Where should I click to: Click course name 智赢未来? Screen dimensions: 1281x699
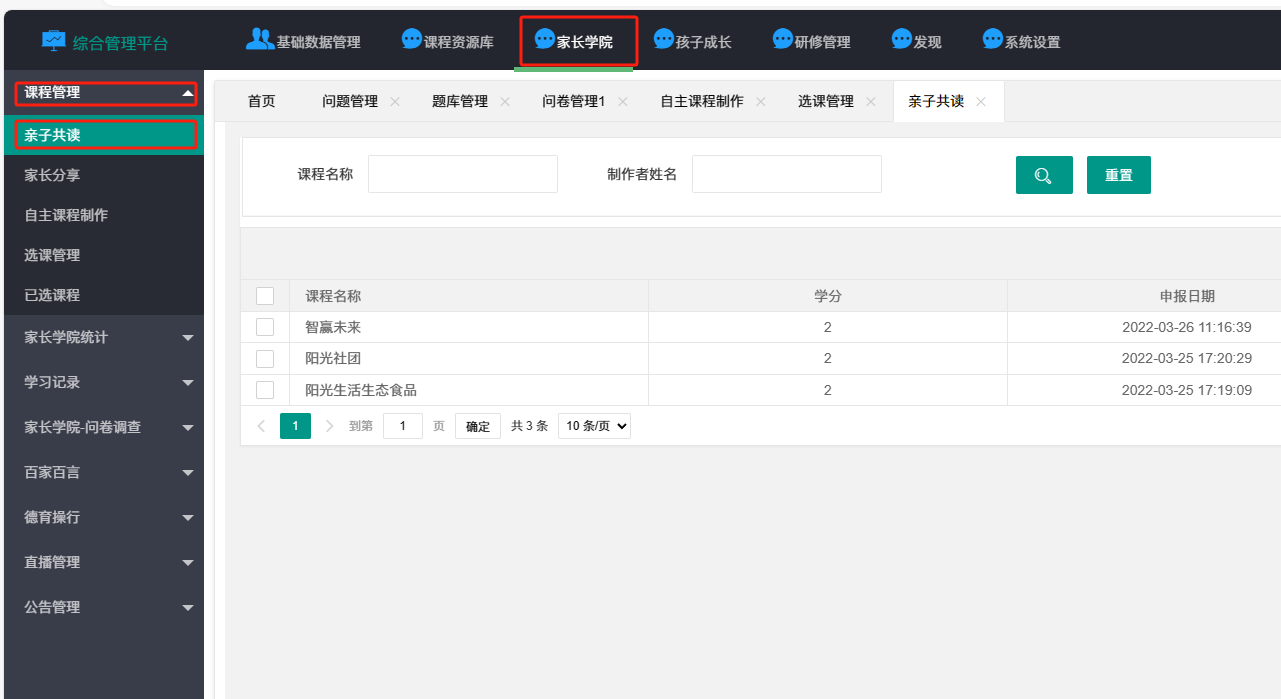[333, 327]
